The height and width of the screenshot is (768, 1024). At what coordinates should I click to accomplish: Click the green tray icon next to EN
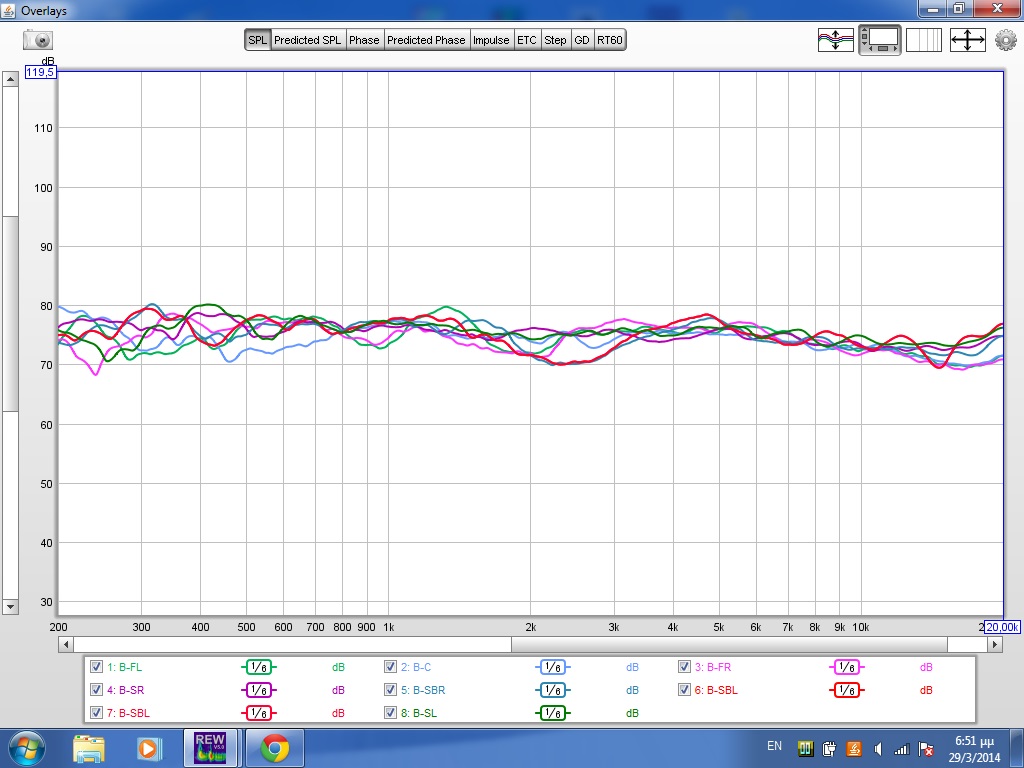(805, 749)
